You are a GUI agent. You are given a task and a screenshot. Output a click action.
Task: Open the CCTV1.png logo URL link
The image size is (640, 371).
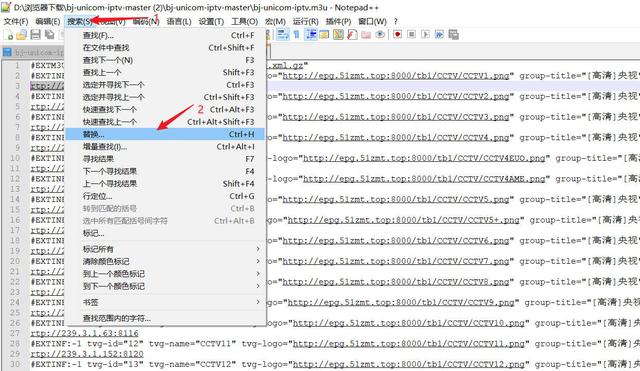[396, 76]
